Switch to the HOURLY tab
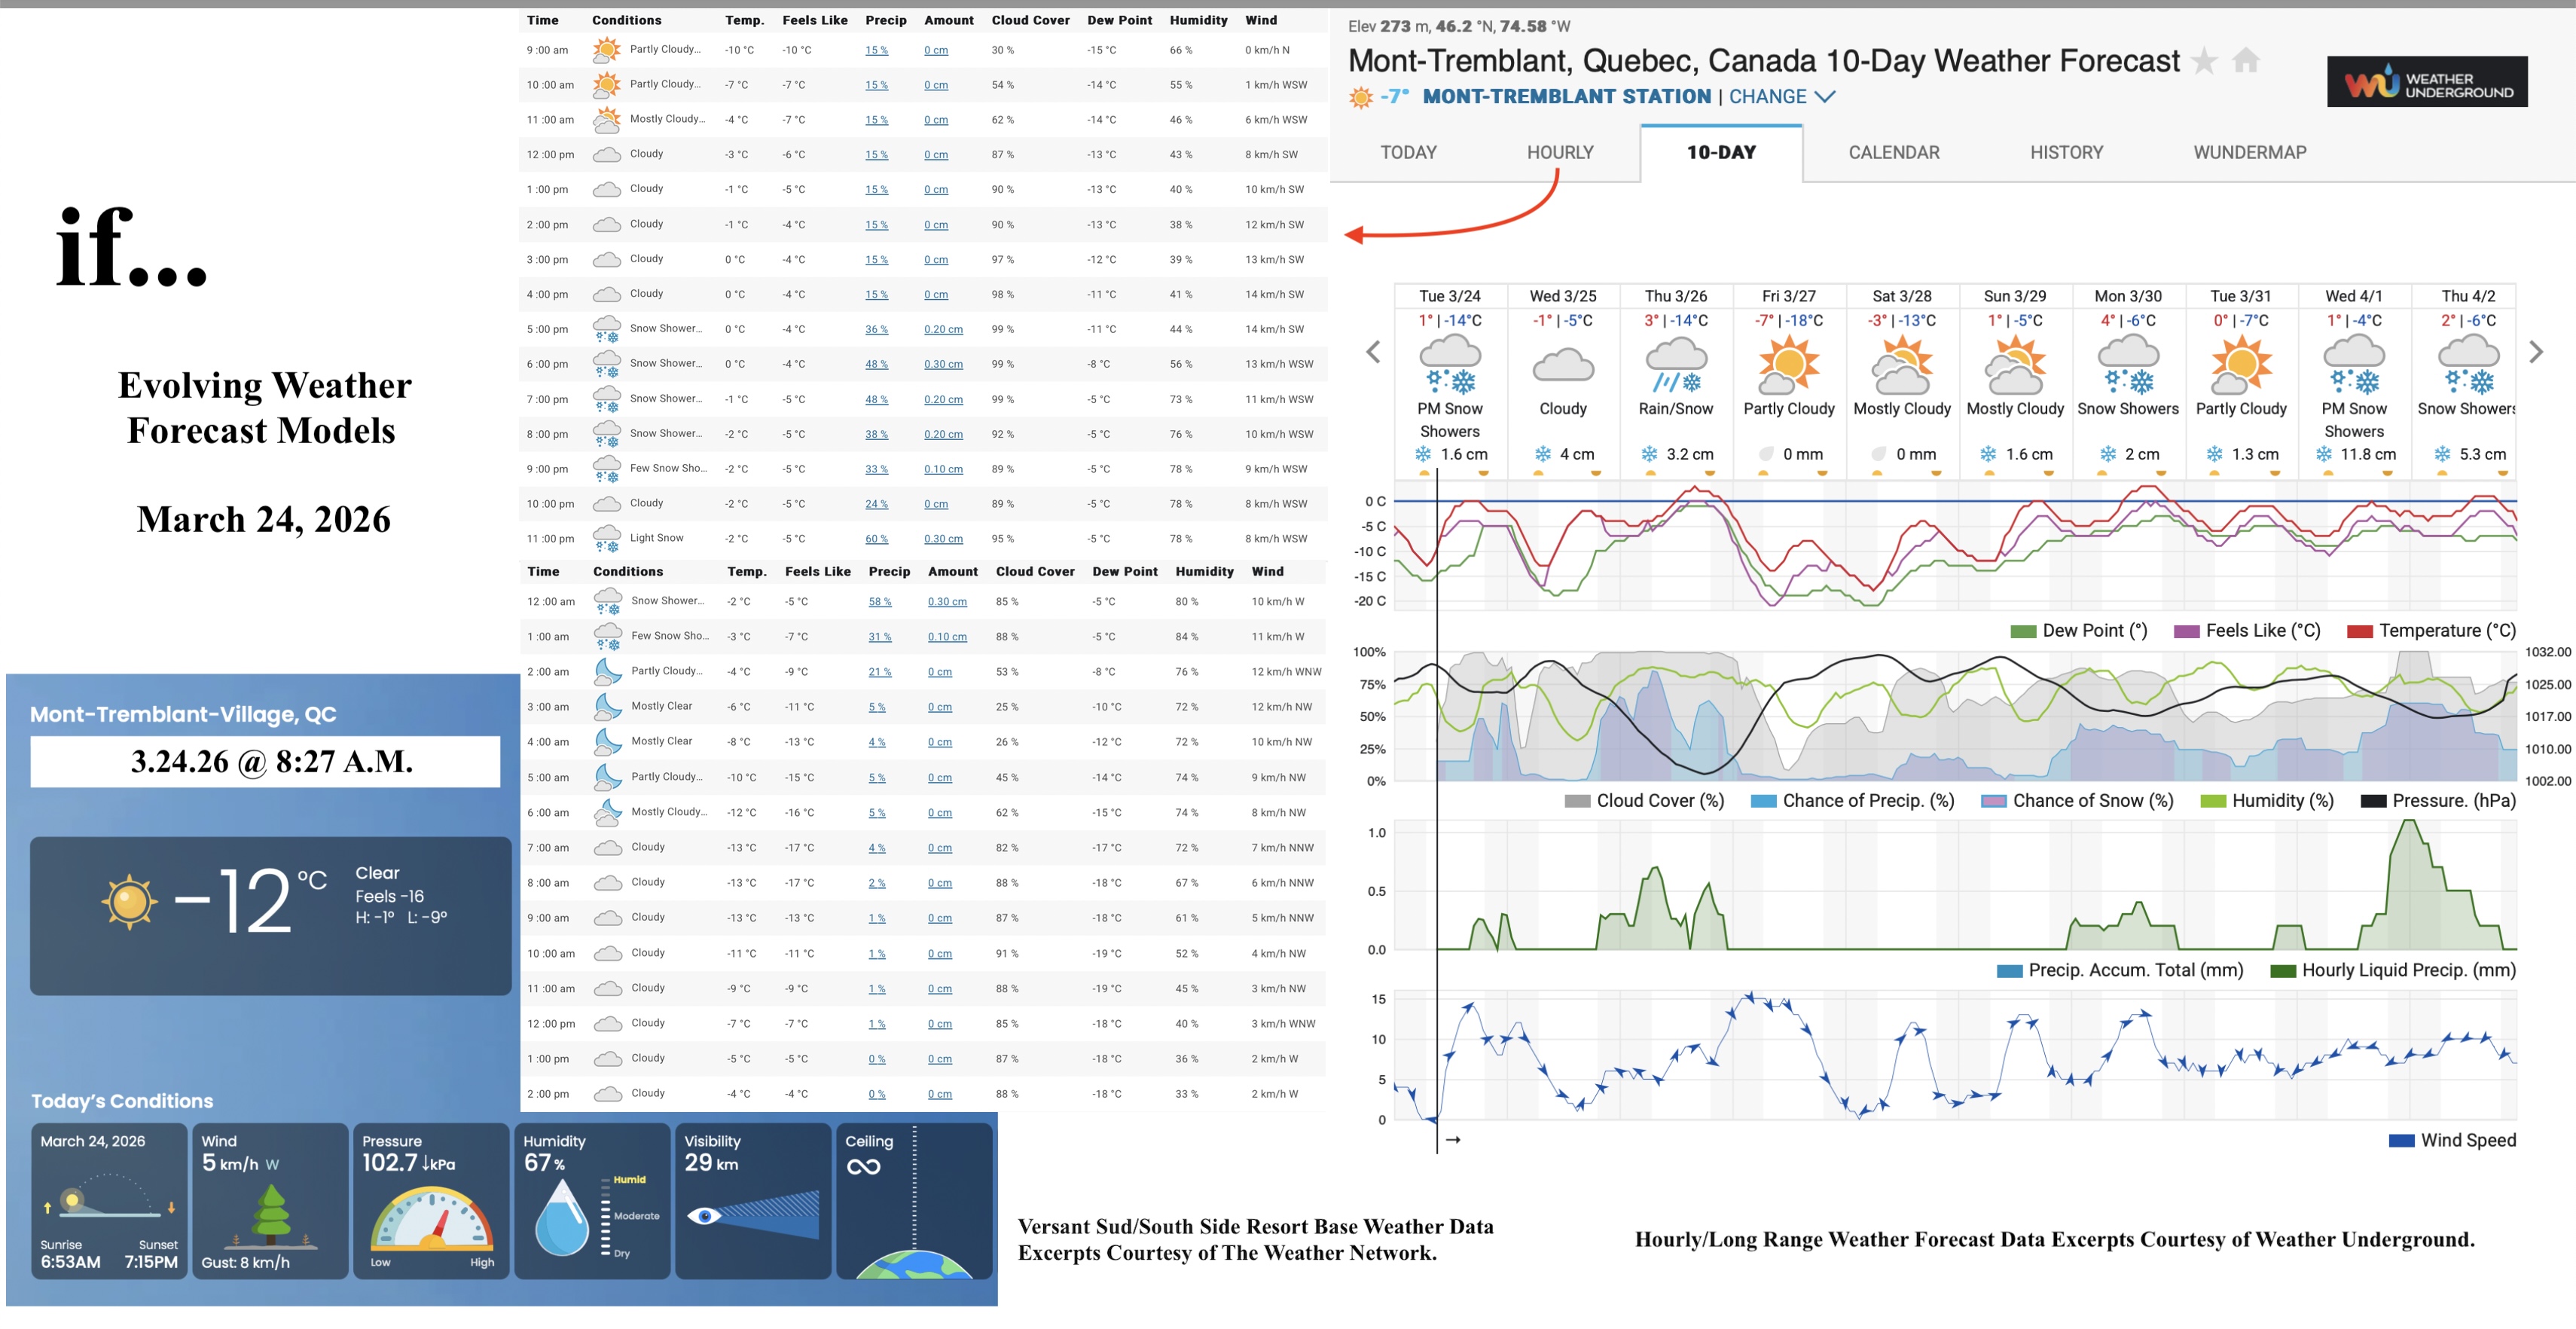This screenshot has width=2576, height=1329. (1560, 152)
